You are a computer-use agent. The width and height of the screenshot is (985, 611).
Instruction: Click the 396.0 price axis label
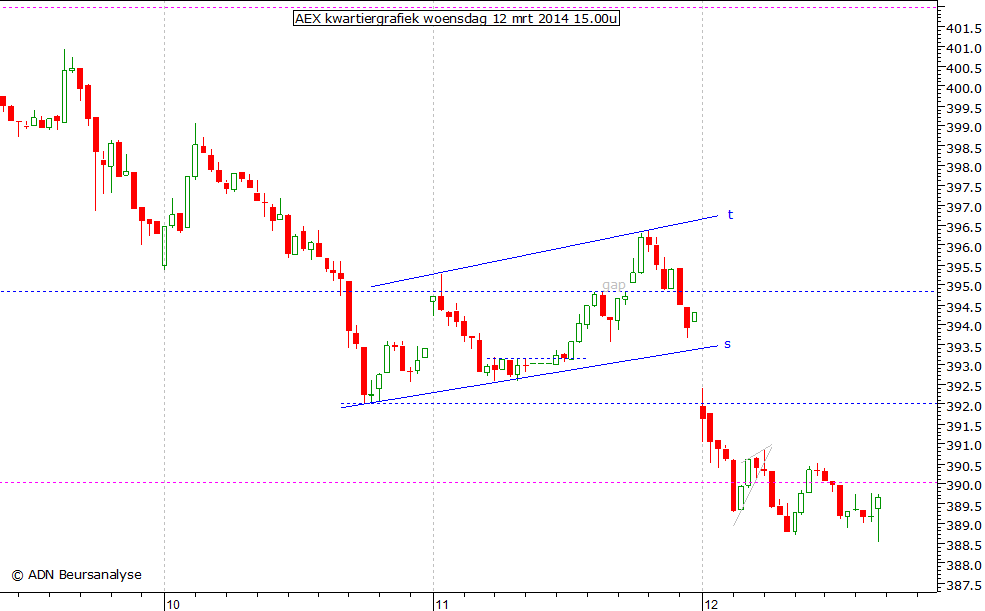coord(964,248)
